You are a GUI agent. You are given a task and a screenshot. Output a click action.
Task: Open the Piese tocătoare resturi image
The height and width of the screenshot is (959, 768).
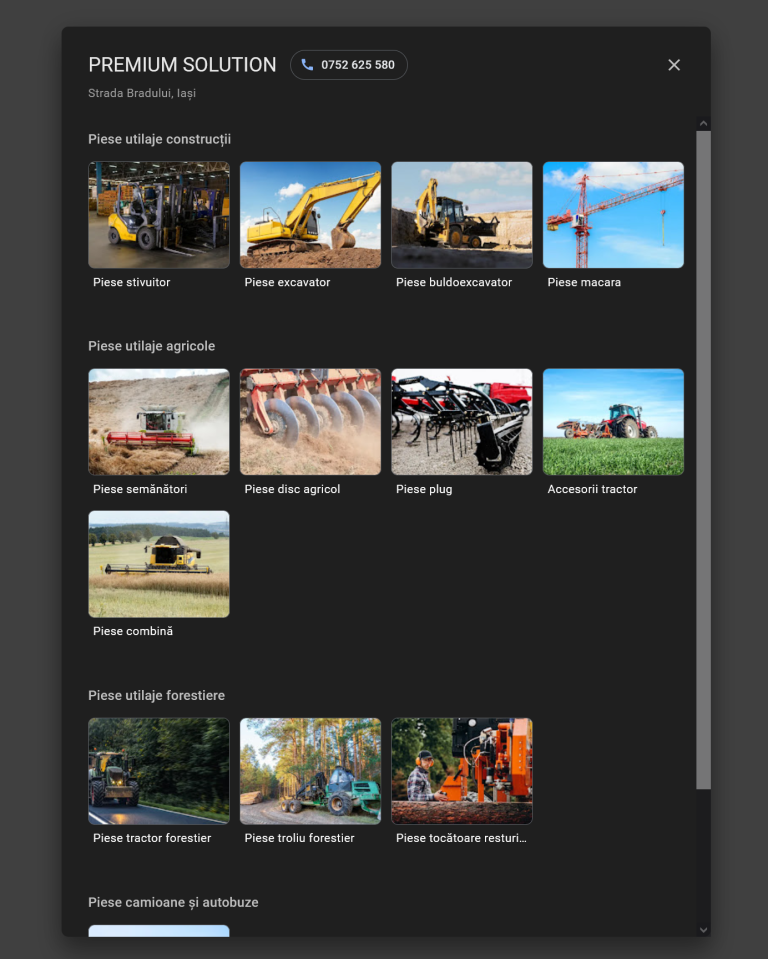click(462, 771)
